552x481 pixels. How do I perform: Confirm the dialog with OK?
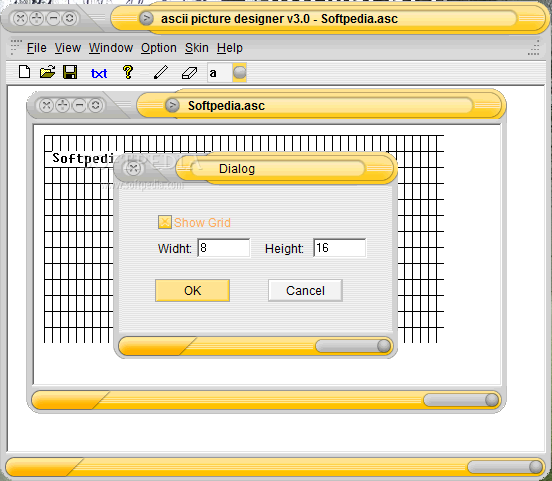click(193, 291)
